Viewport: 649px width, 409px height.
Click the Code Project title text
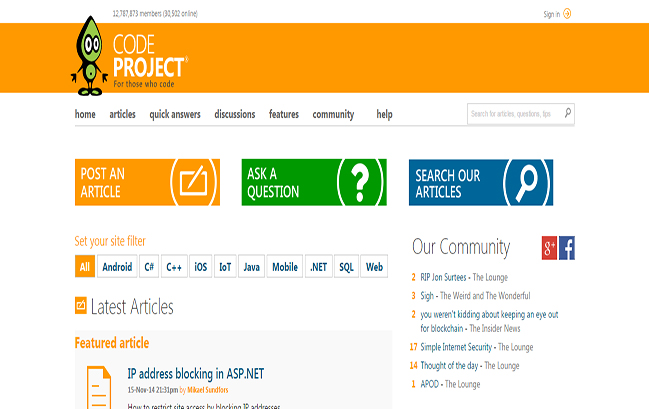[149, 56]
